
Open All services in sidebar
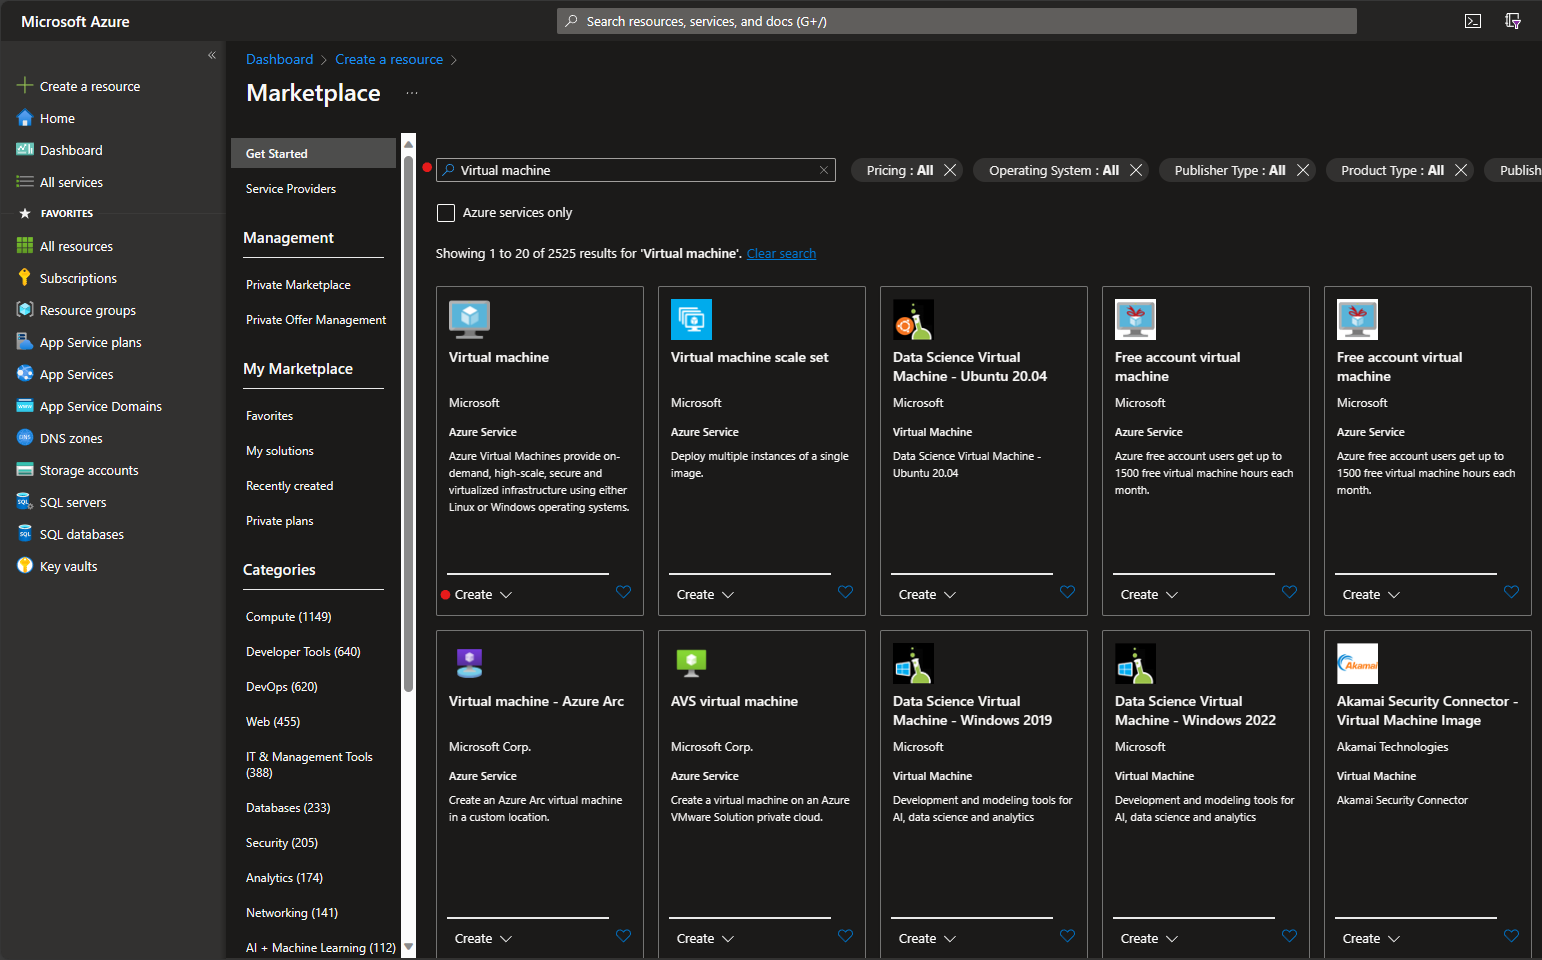pos(71,182)
